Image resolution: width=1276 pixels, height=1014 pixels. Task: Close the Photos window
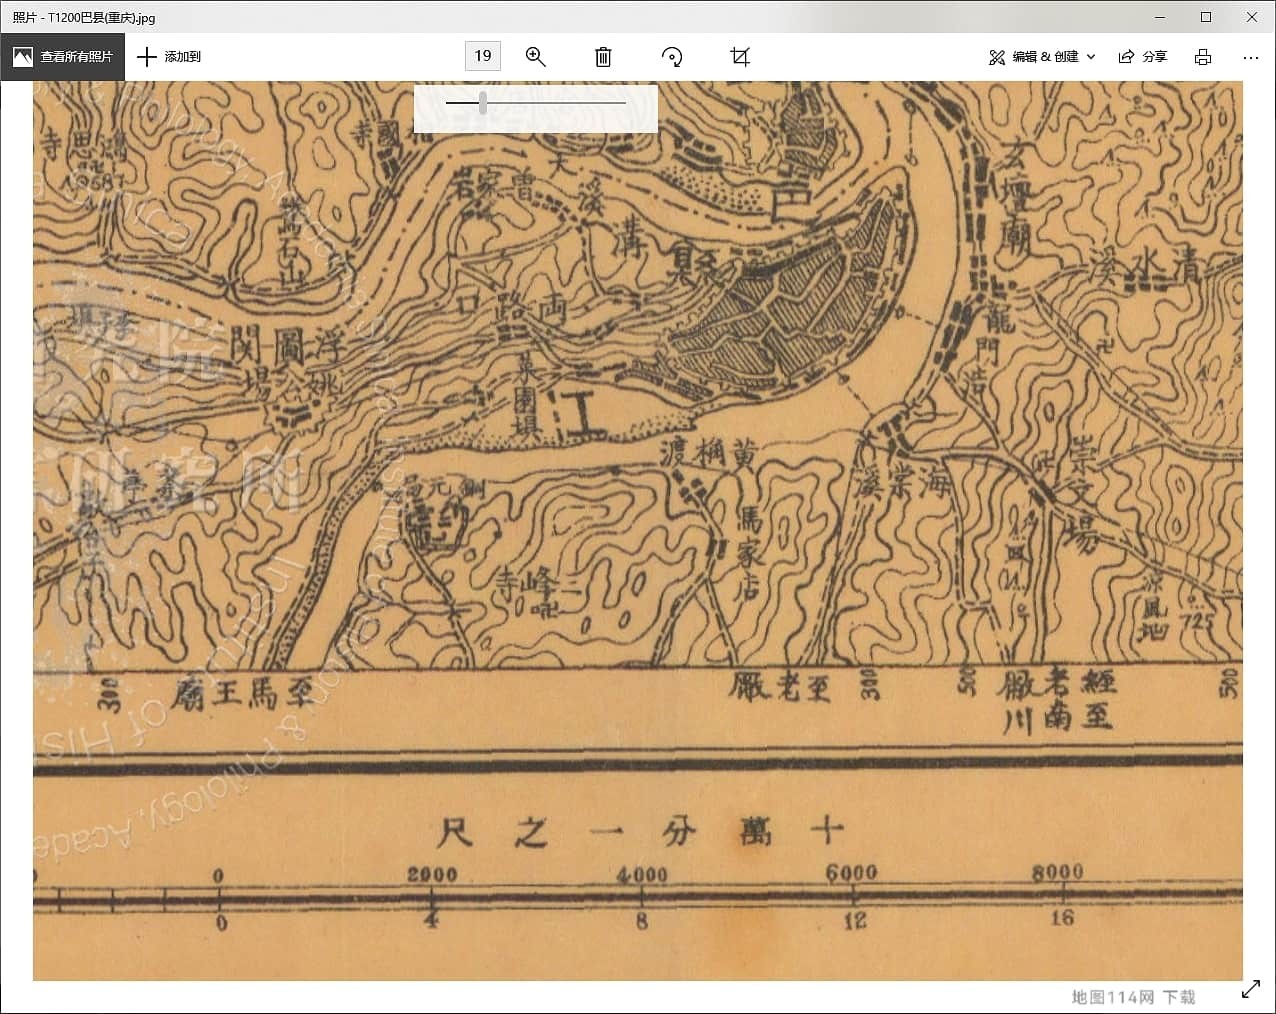point(1252,17)
